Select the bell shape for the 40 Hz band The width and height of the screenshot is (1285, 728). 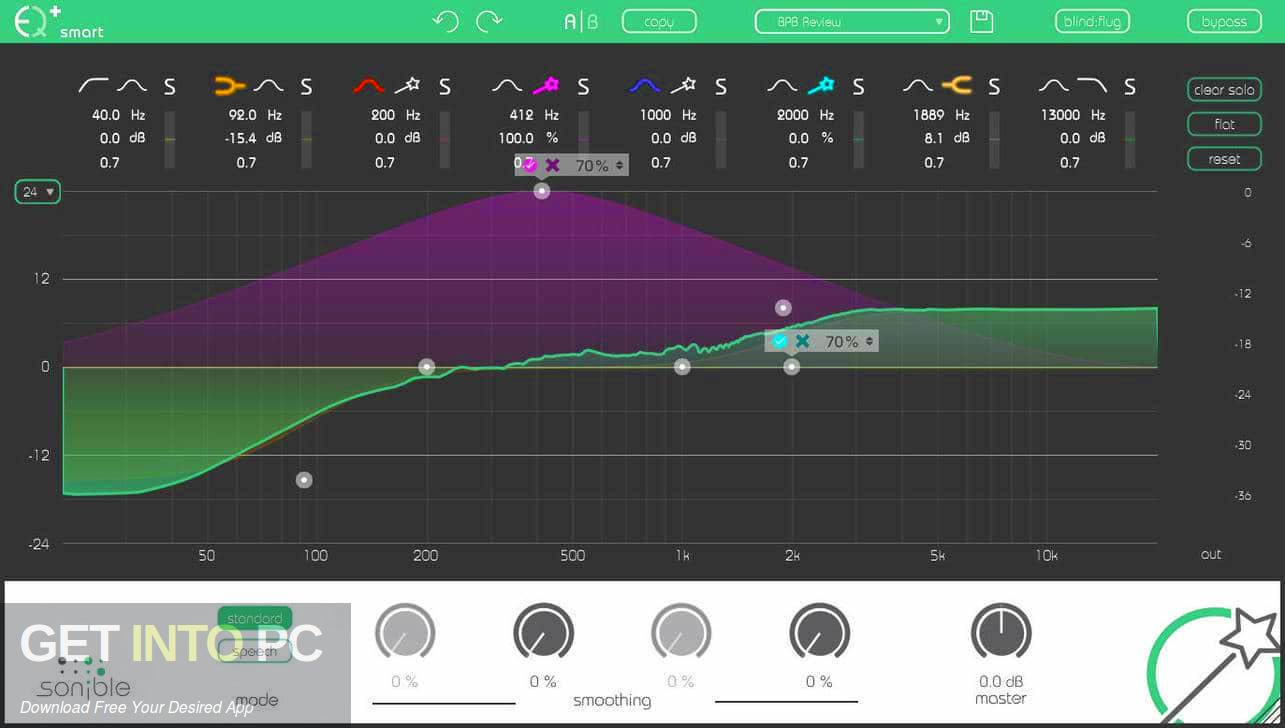132,87
